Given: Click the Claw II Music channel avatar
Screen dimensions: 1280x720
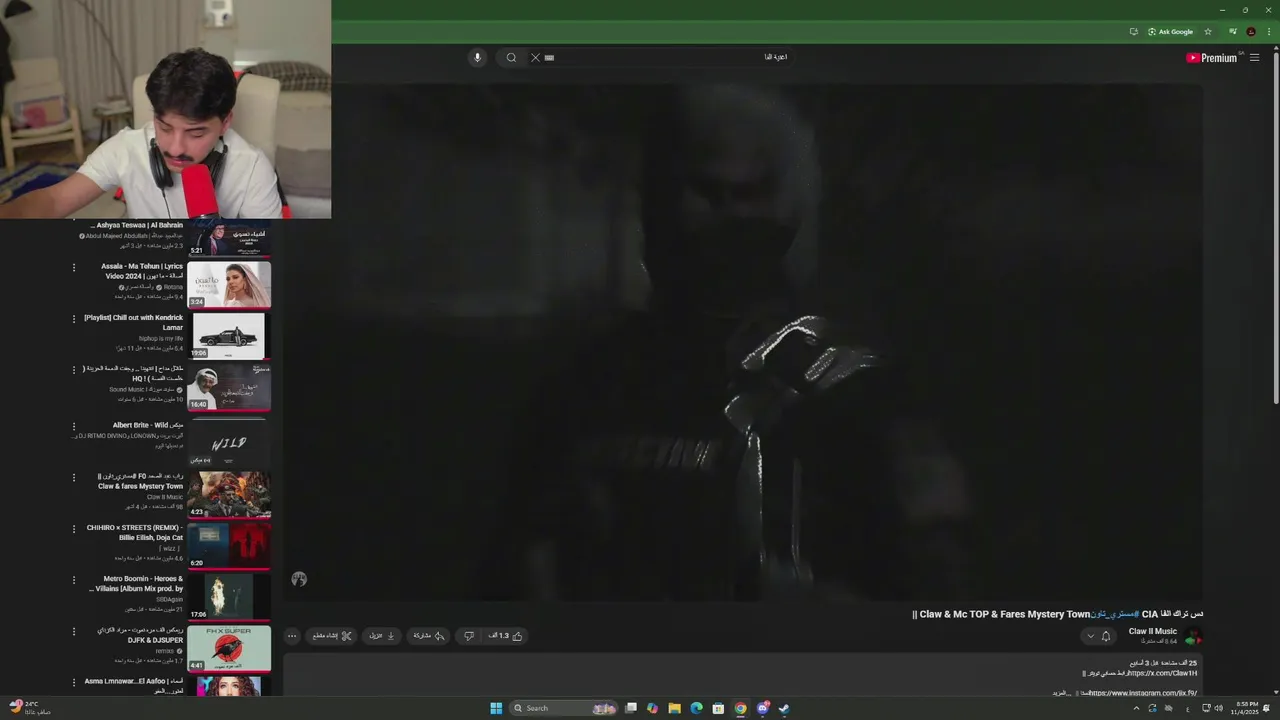Looking at the screenshot, I should tap(1193, 636).
